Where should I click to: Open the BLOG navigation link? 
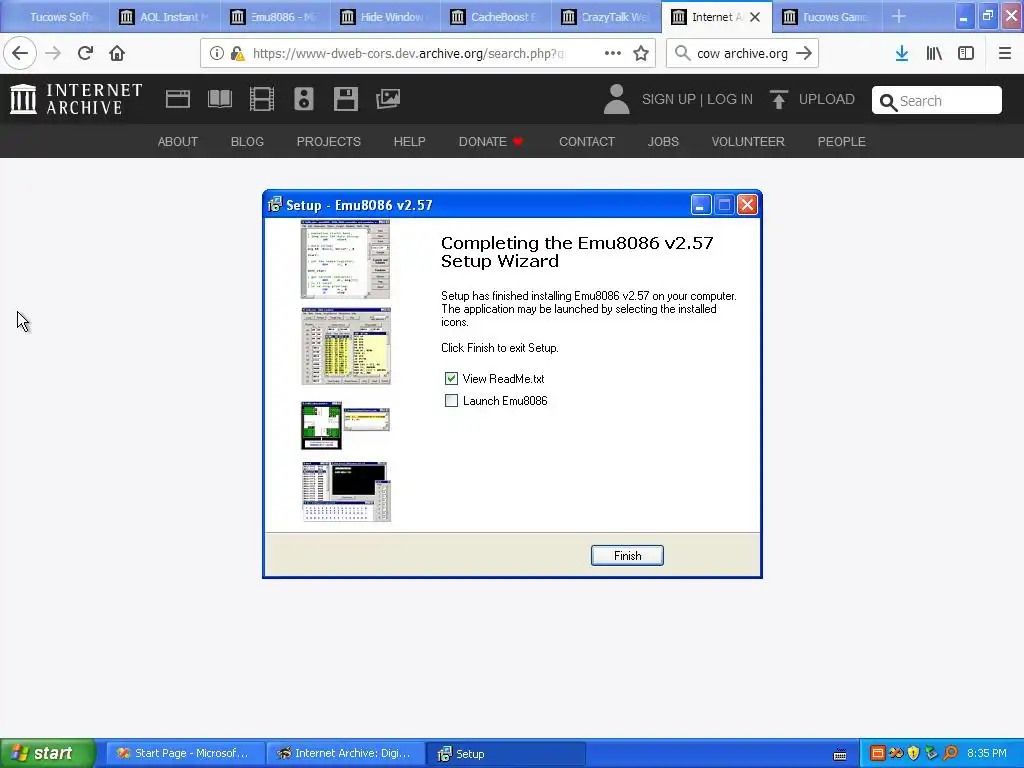247,142
